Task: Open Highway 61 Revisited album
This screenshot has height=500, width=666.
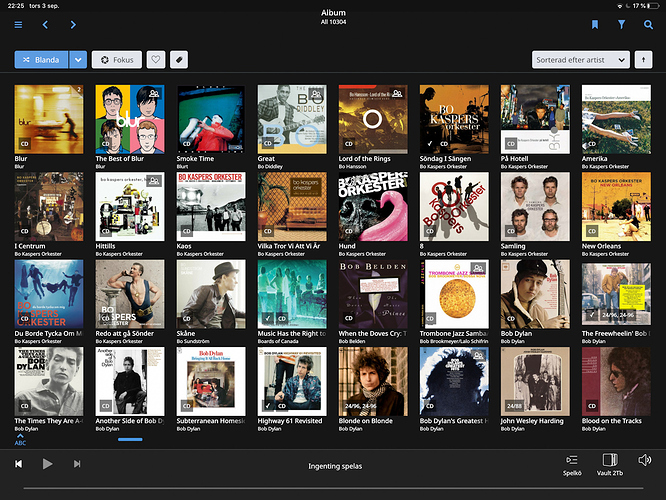Action: click(292, 381)
